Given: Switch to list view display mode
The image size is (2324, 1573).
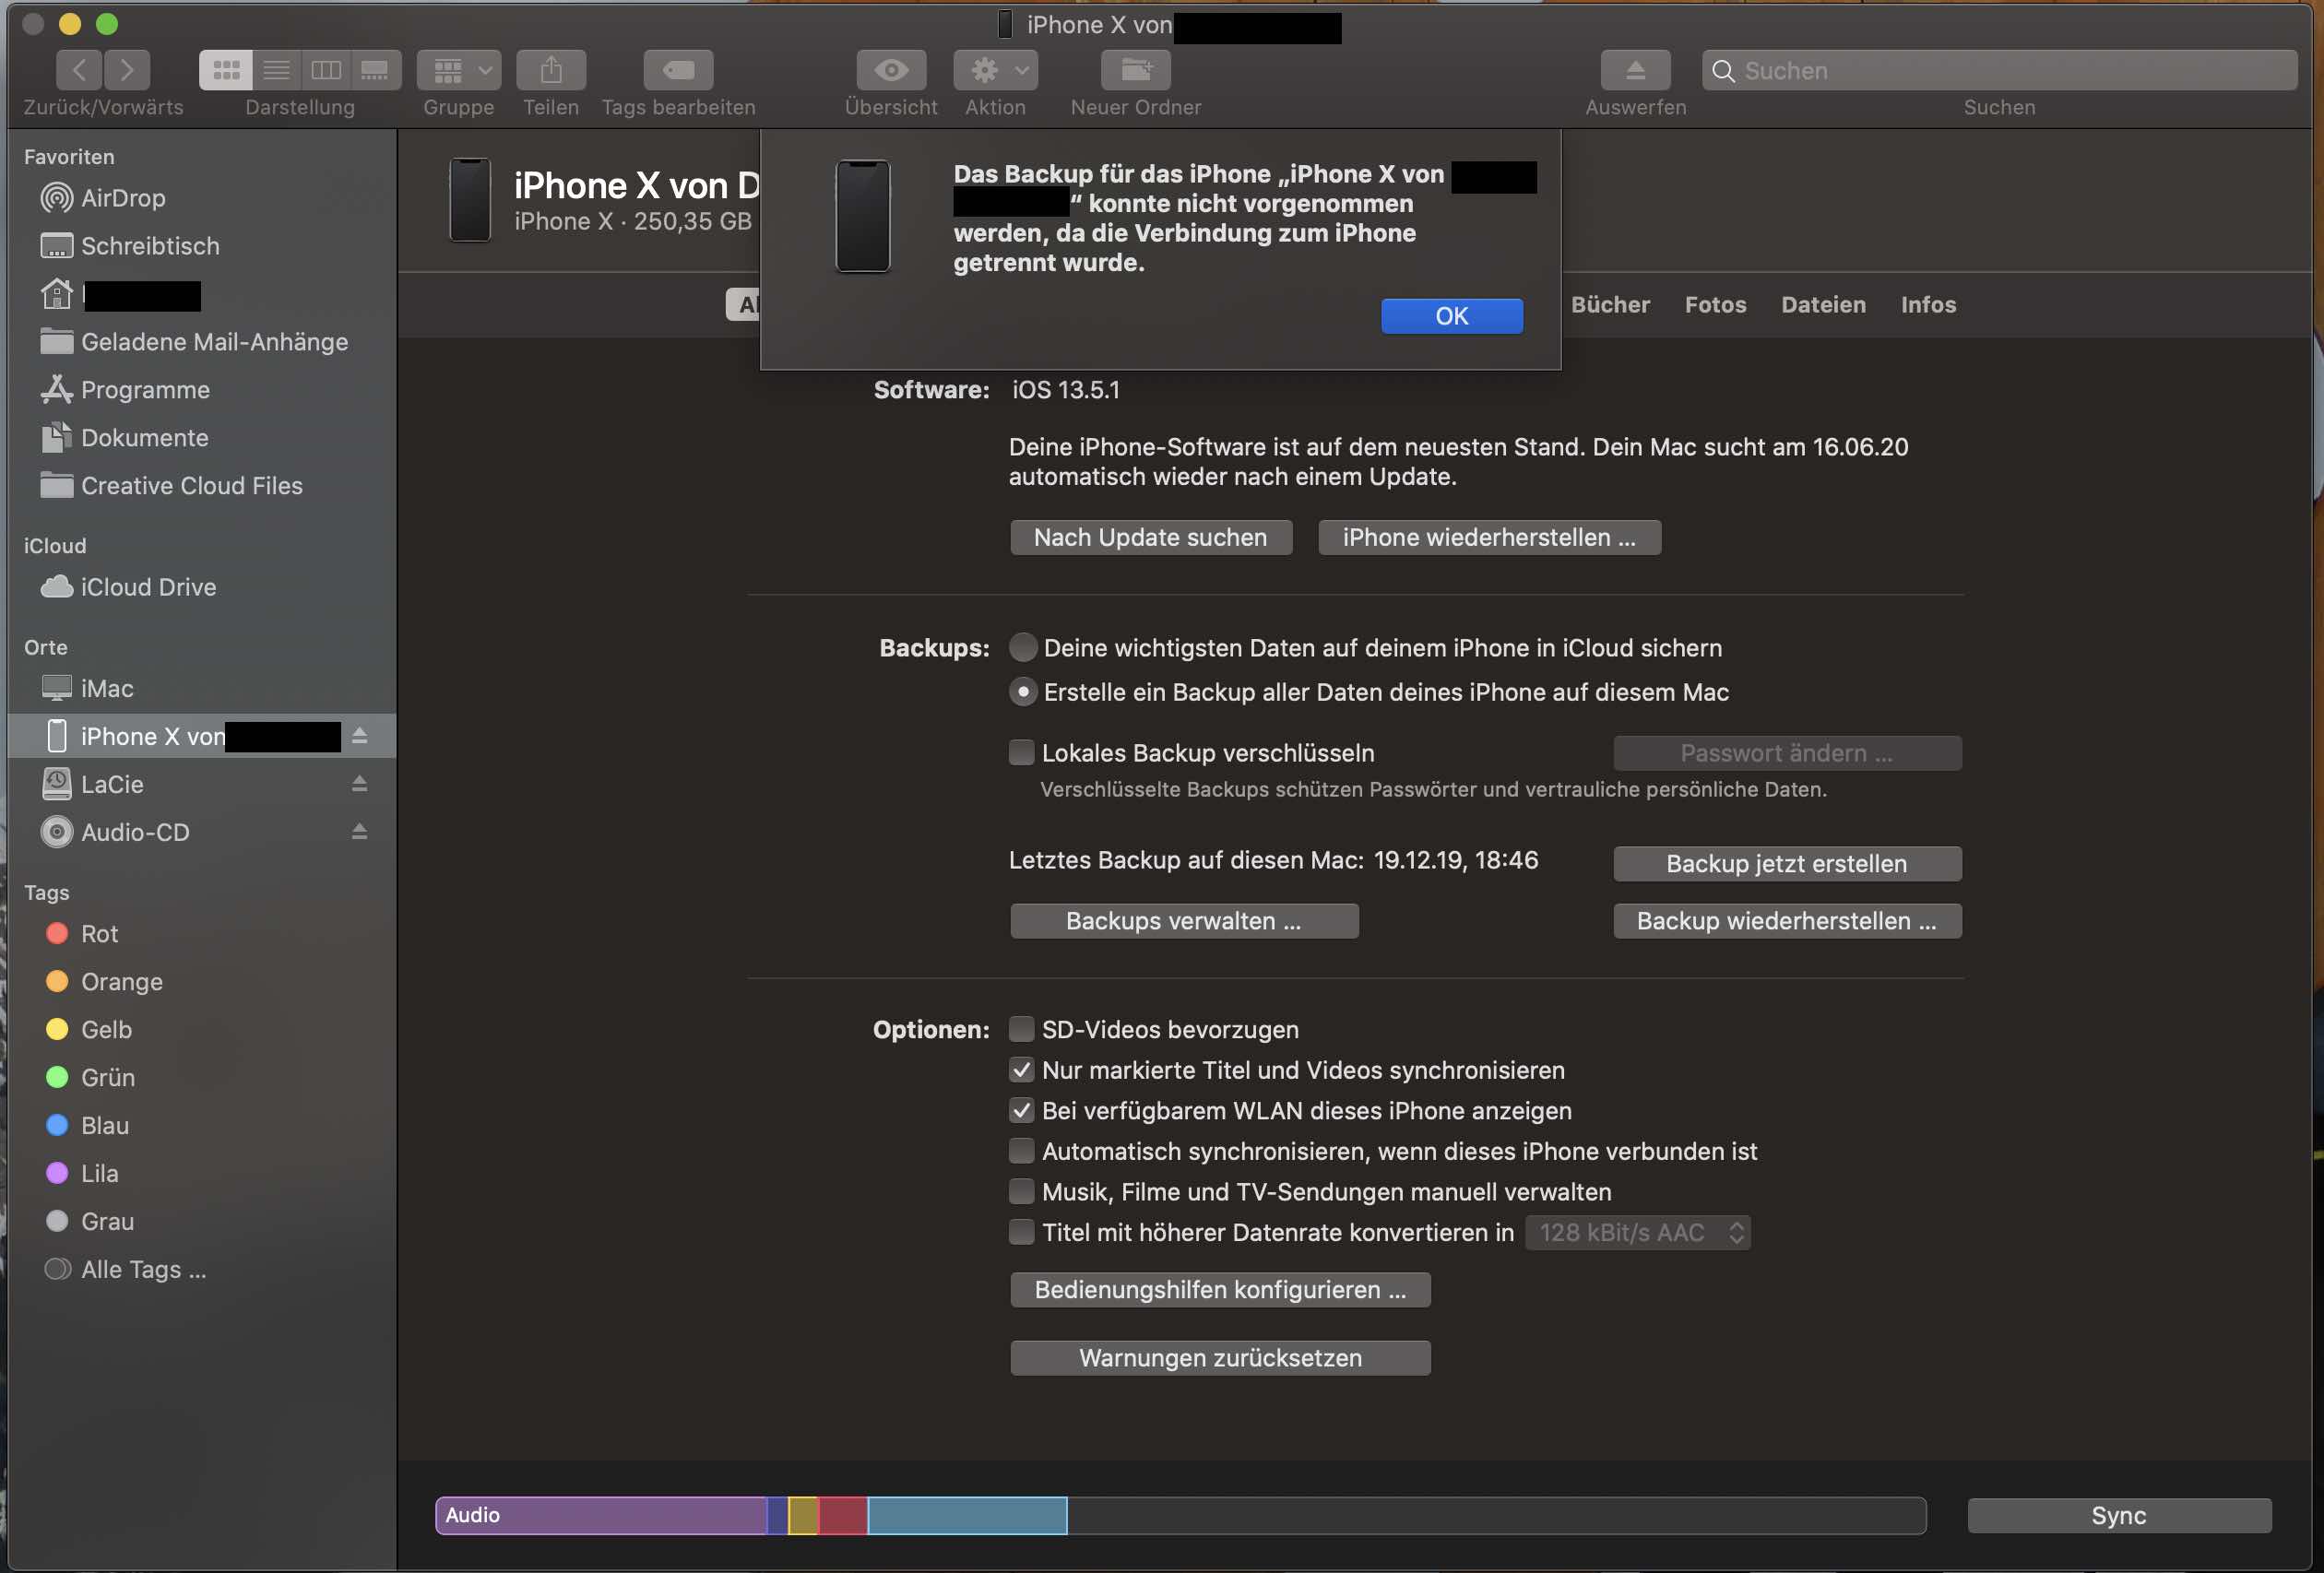Looking at the screenshot, I should [276, 70].
